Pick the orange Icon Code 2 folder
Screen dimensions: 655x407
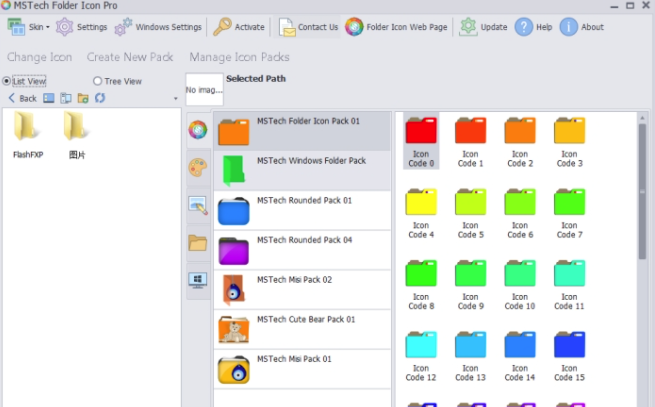[520, 142]
